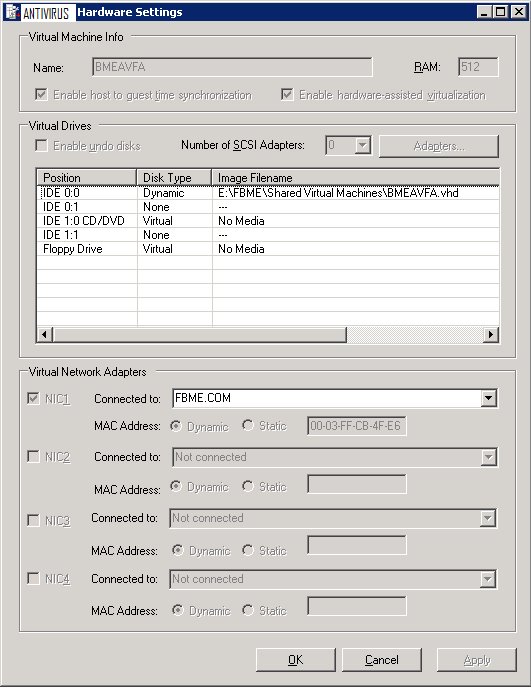Enable the NIC2 checkbox
Viewport: 531px width, 689px height.
pos(33,457)
